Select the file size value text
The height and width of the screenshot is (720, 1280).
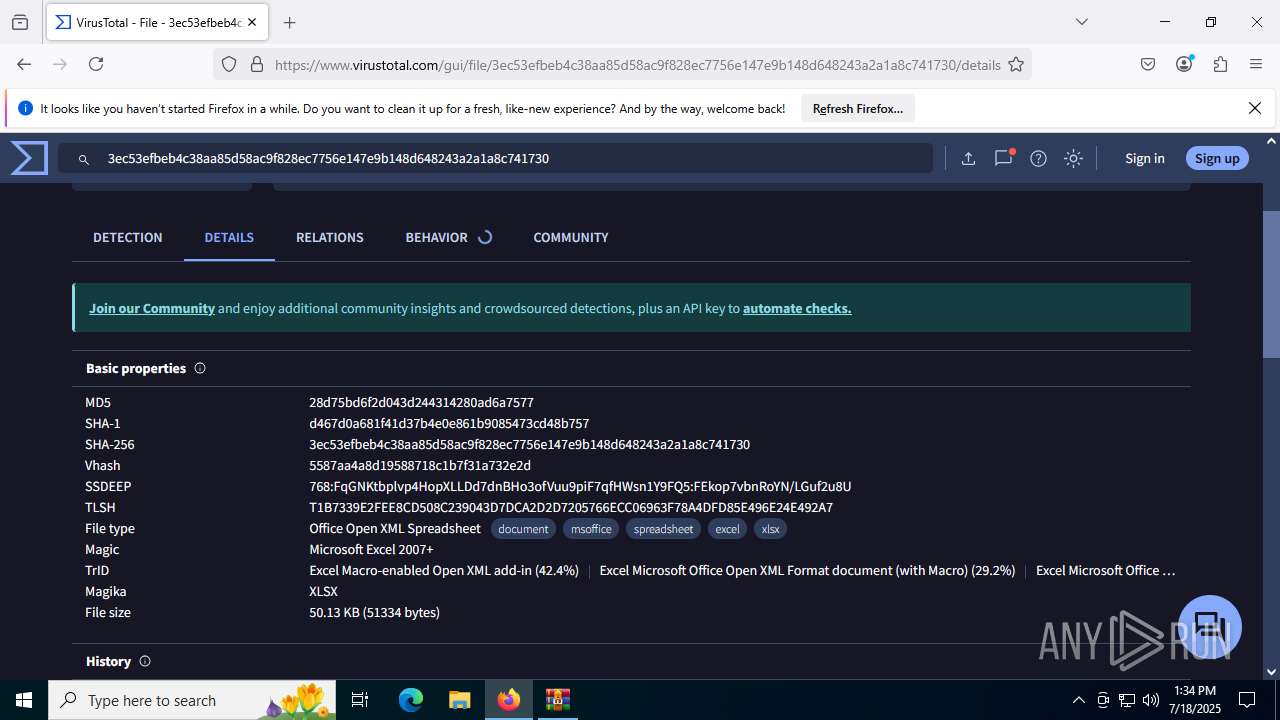(374, 612)
